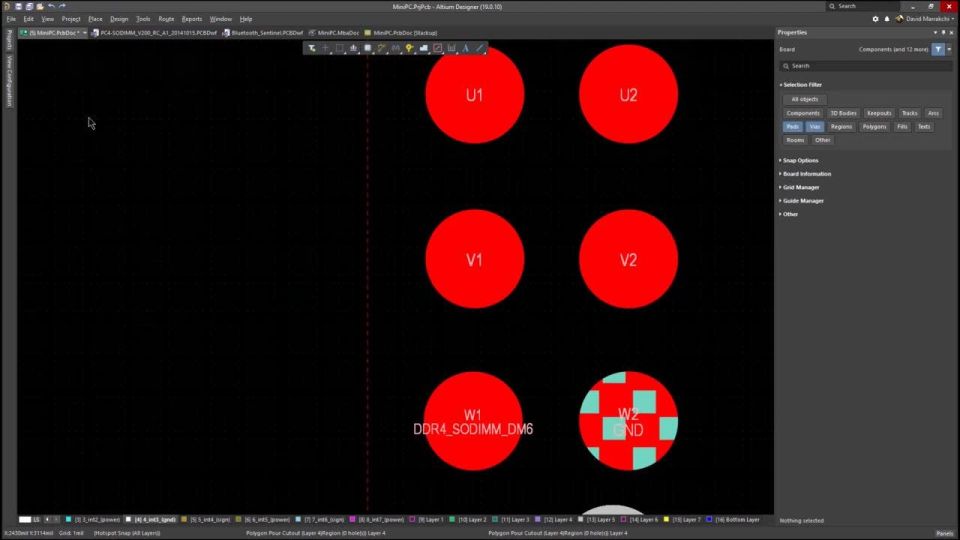Image resolution: width=960 pixels, height=540 pixels.
Task: Select the Place dimension tool
Action: tap(452, 48)
